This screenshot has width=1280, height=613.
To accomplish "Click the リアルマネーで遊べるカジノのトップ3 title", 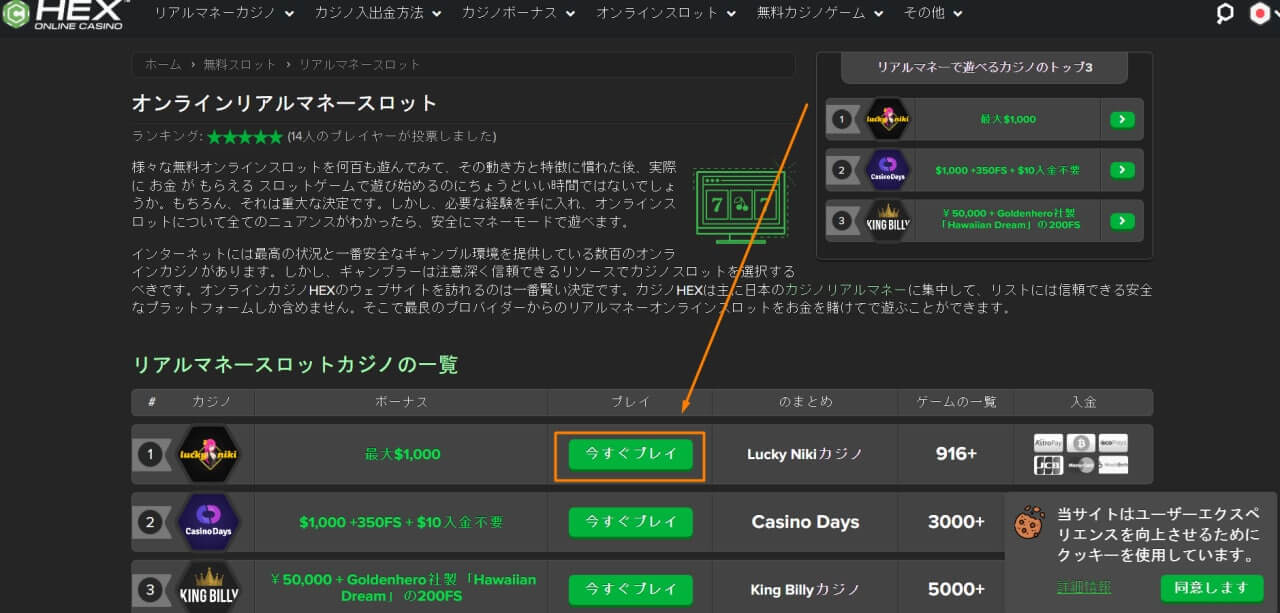I will click(x=984, y=68).
